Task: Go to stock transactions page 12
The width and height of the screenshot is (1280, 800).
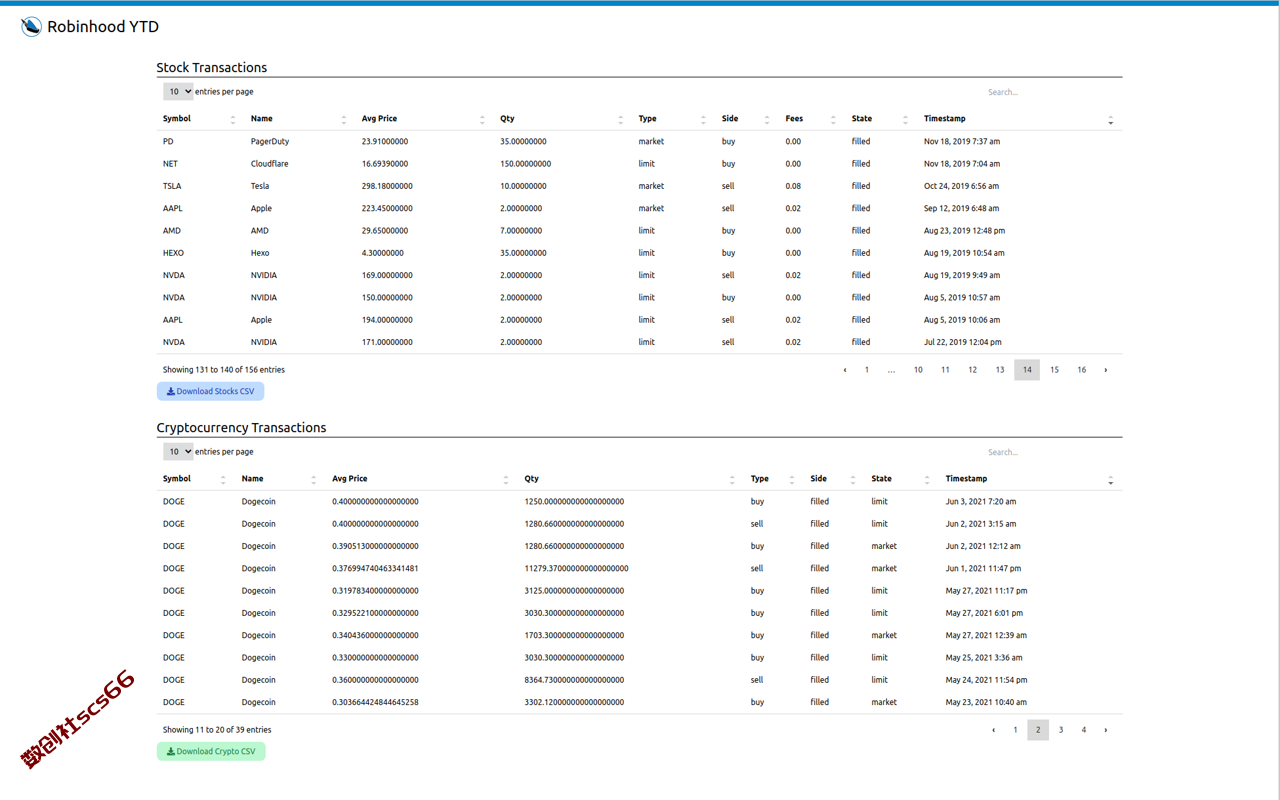Action: (x=972, y=370)
